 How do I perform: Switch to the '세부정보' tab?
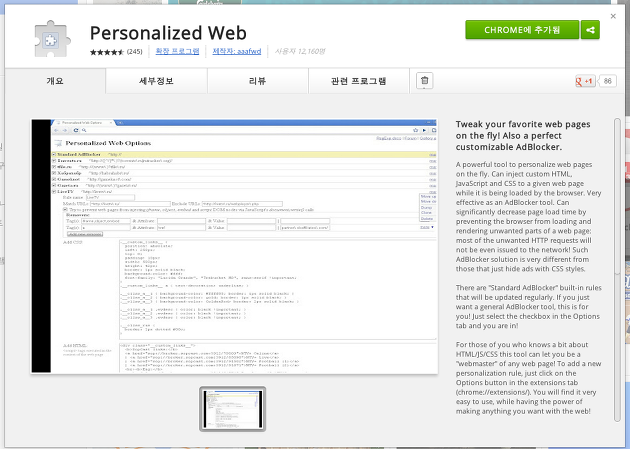[x=156, y=81]
